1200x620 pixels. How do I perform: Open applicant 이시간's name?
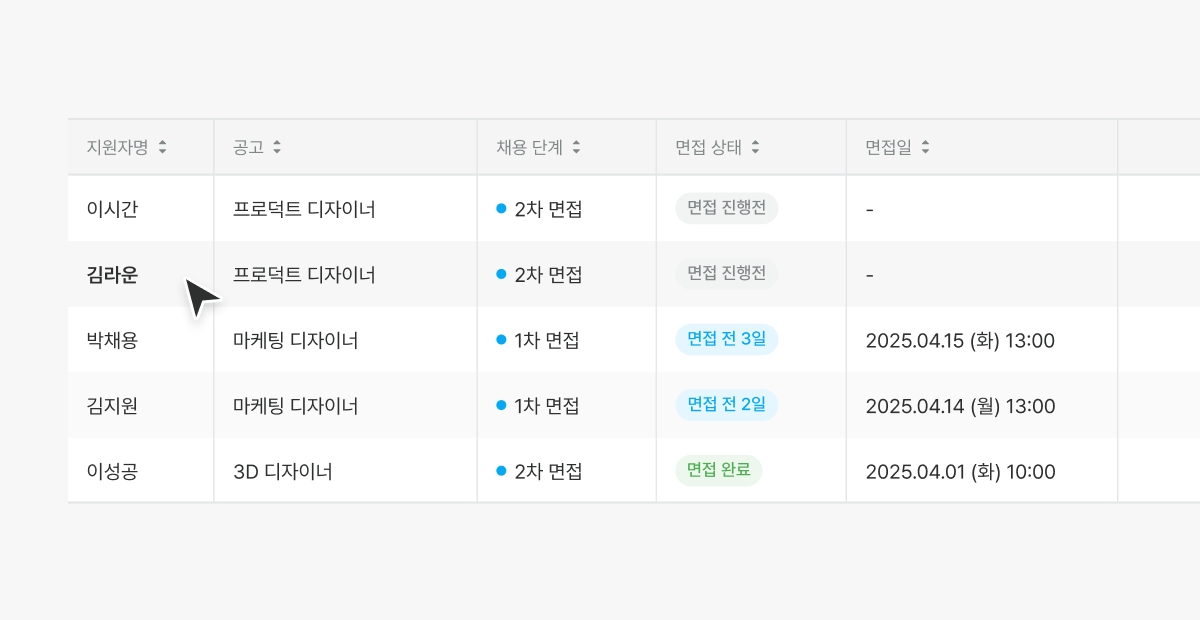[112, 209]
